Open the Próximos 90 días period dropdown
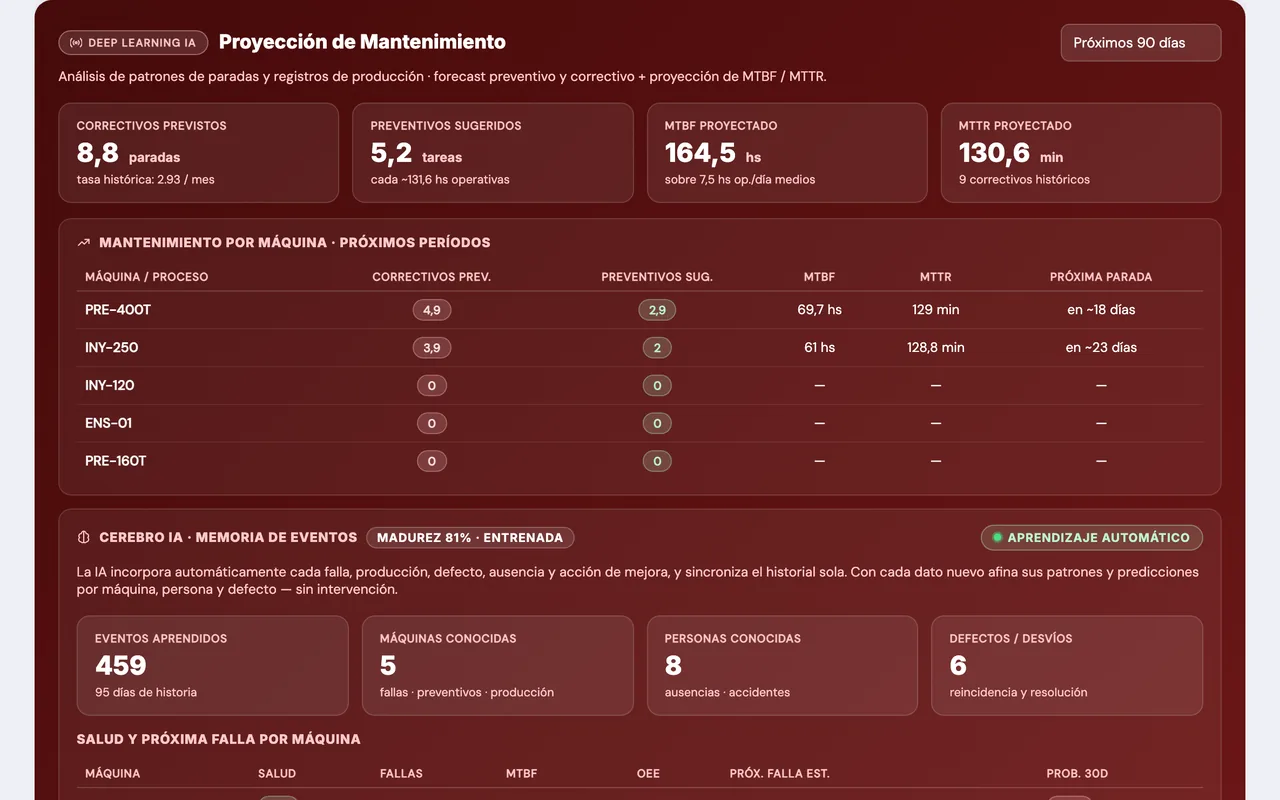Viewport: 1280px width, 800px height. pos(1140,43)
